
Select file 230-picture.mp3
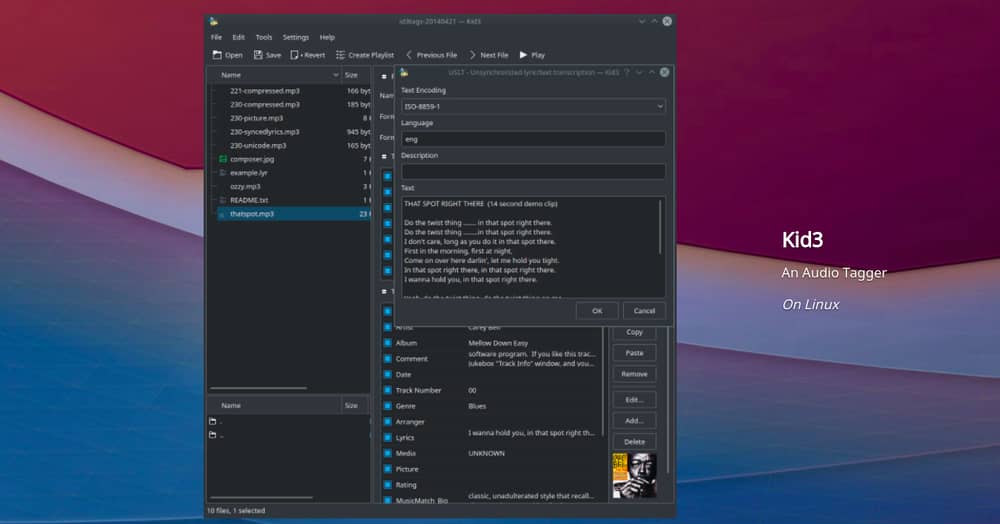[256, 118]
